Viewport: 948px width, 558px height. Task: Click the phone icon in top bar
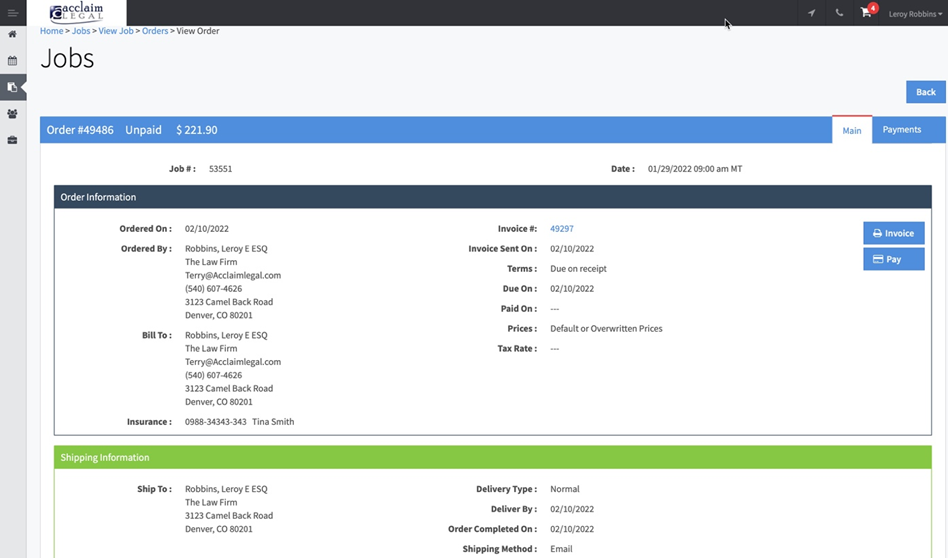[x=839, y=13]
